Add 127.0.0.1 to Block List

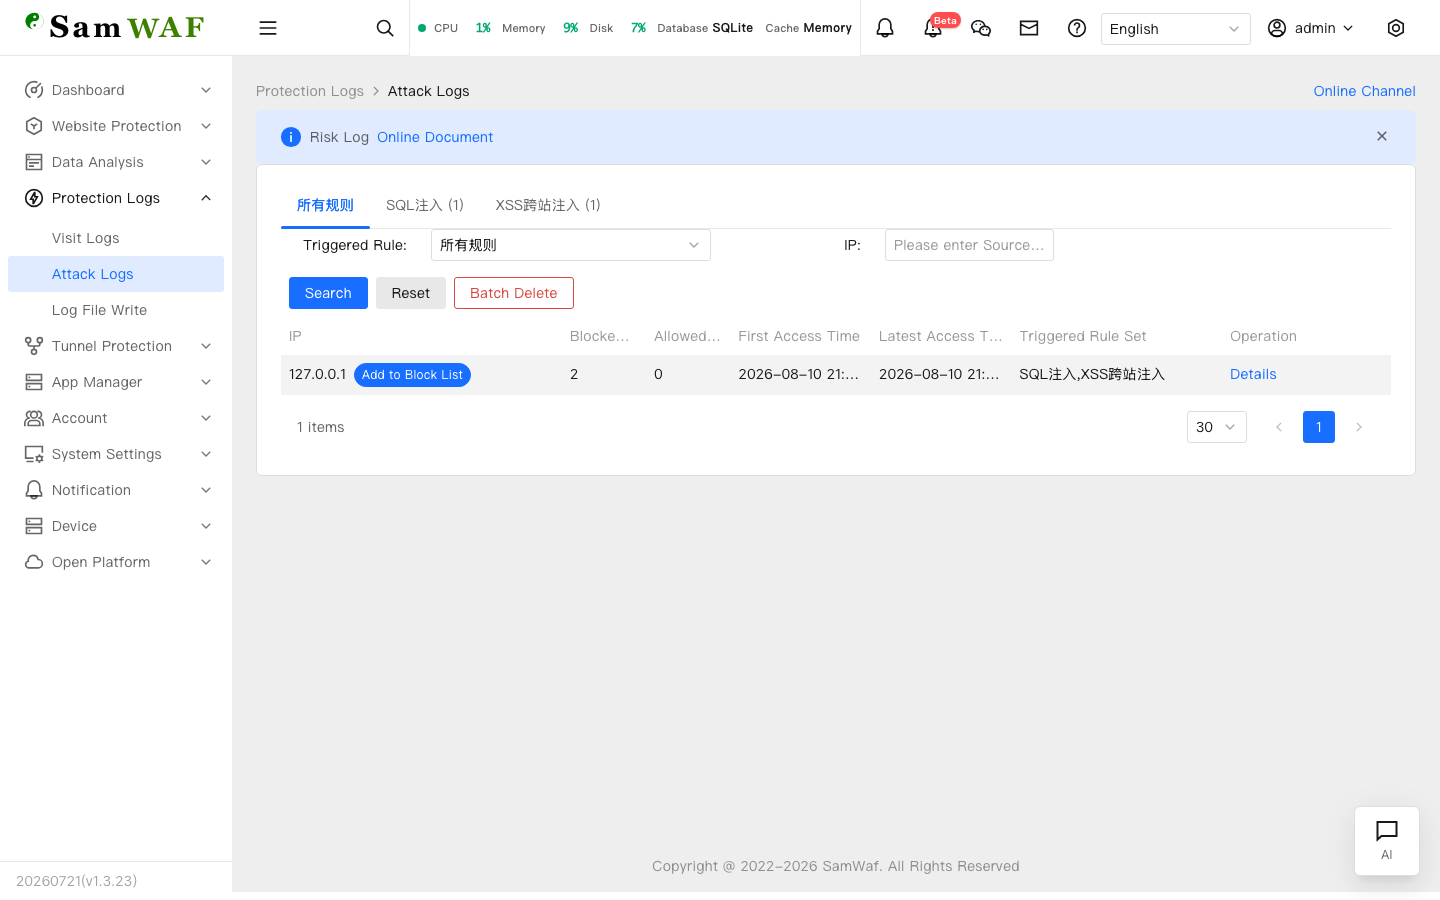click(412, 375)
